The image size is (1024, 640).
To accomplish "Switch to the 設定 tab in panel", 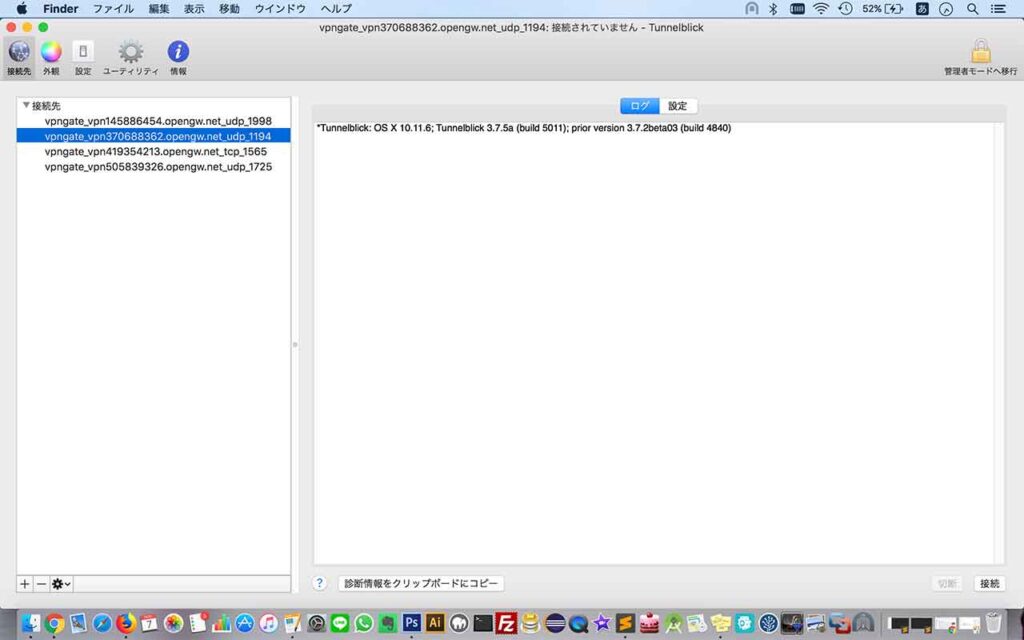I will [678, 106].
